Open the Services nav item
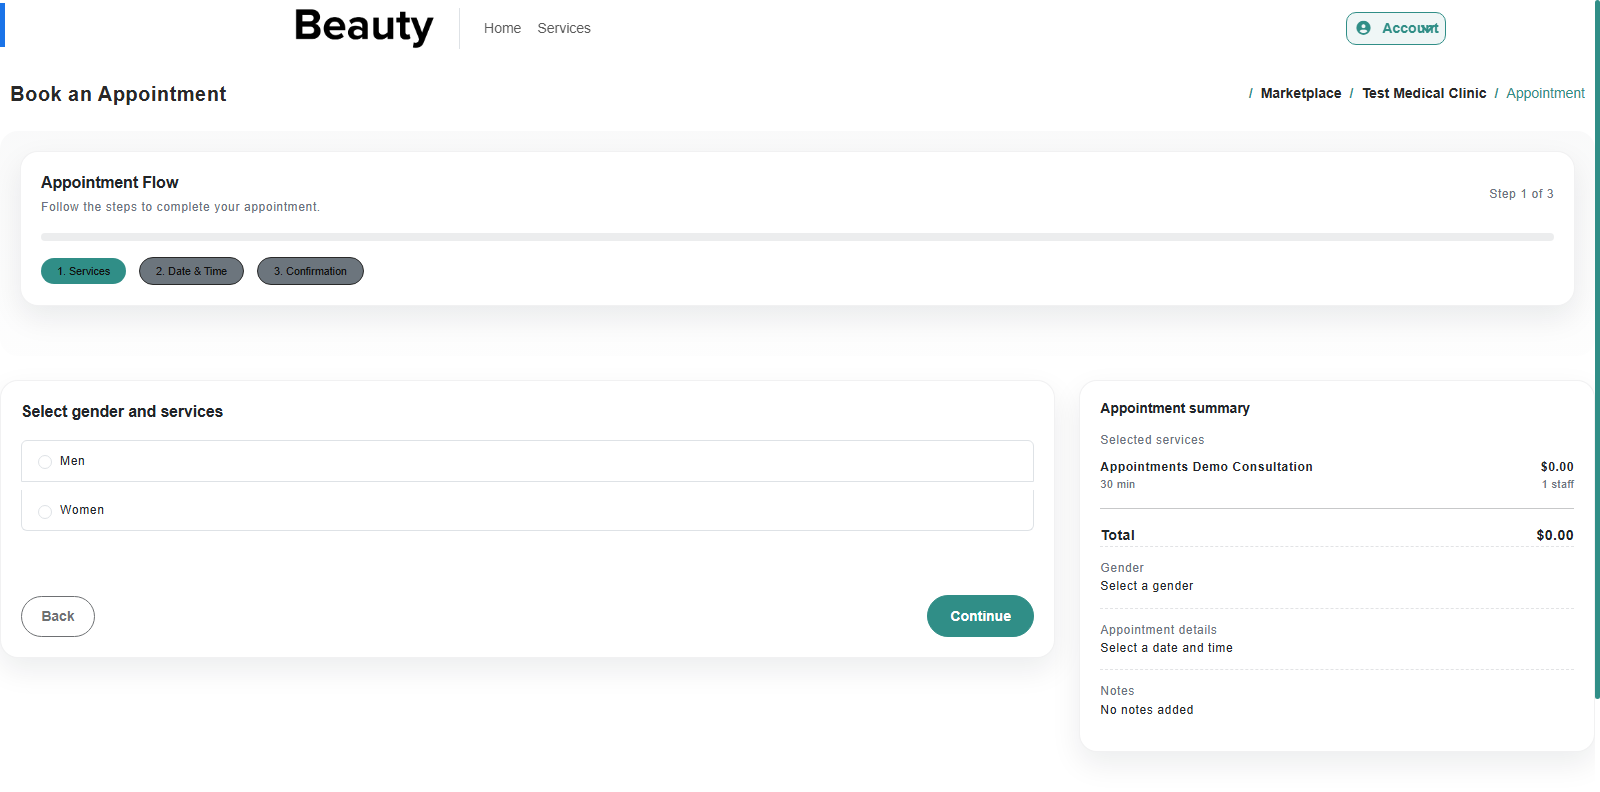 tap(563, 28)
